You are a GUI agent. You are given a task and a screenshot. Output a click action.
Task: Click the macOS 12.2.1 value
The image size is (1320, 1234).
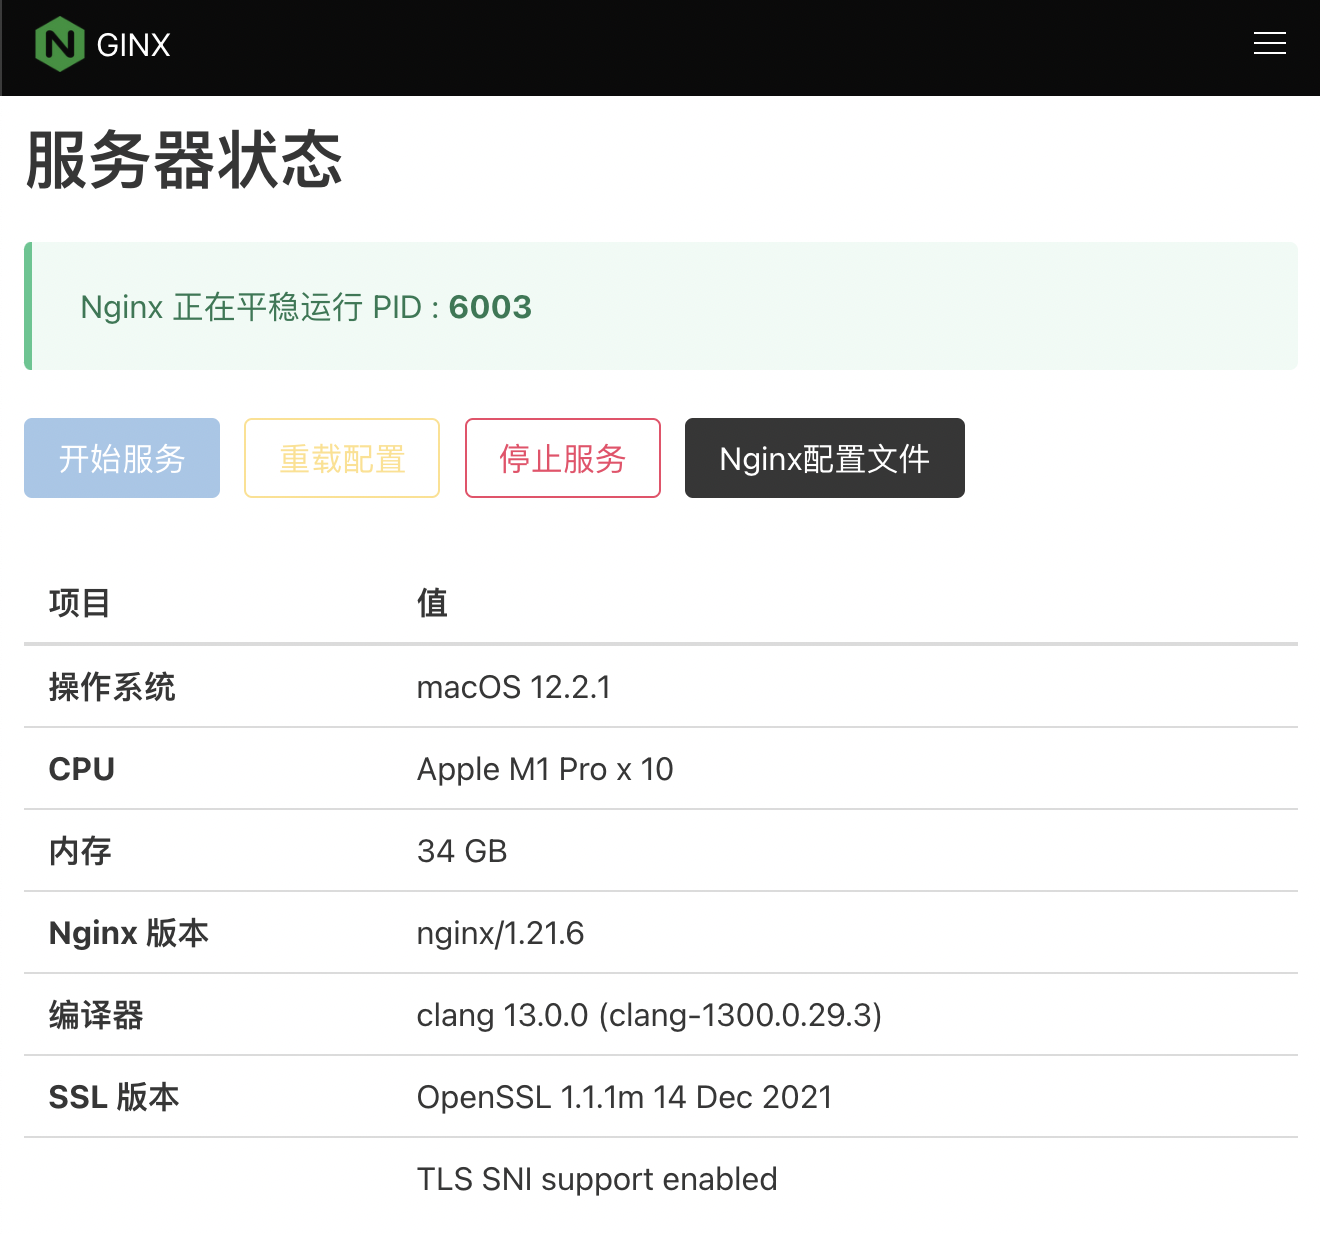click(514, 687)
